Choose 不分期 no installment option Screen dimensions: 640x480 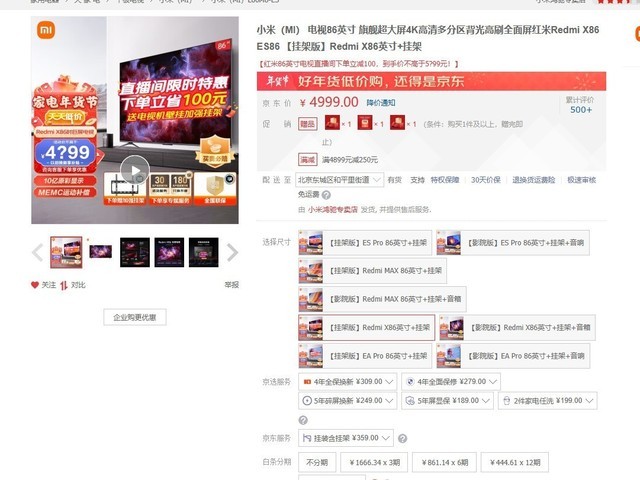[317, 462]
